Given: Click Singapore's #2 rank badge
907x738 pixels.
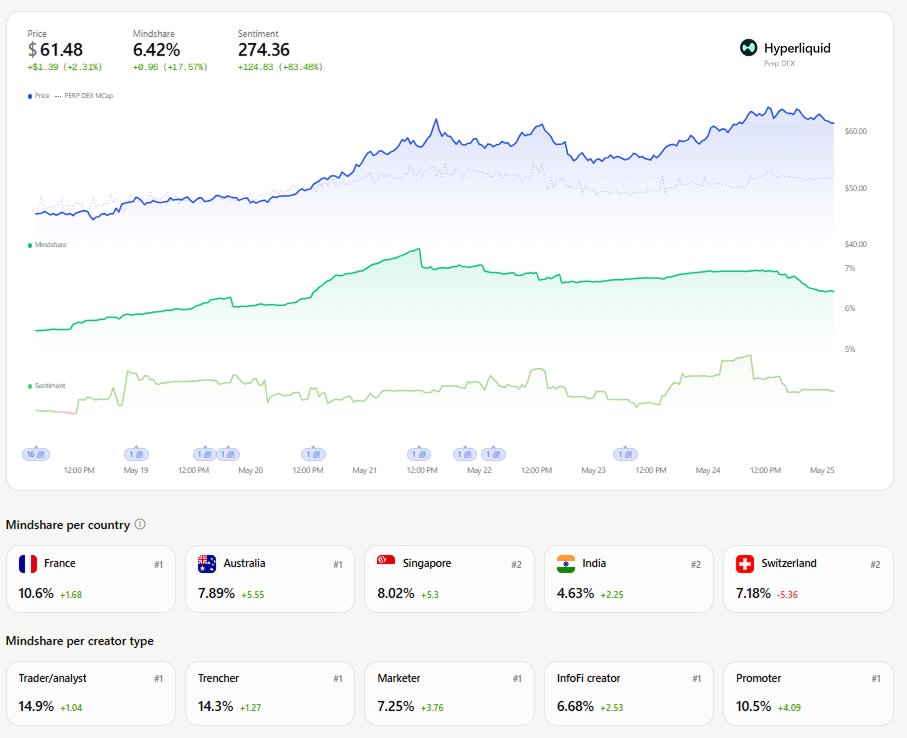Looking at the screenshot, I should [517, 564].
